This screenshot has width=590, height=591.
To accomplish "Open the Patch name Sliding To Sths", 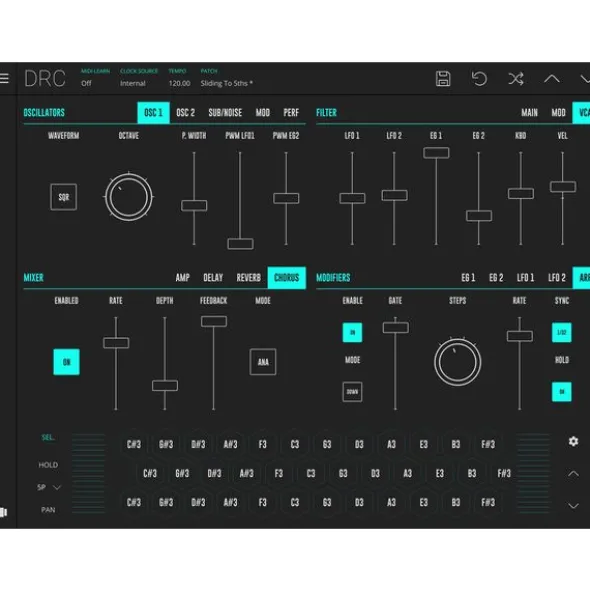I will coord(227,83).
